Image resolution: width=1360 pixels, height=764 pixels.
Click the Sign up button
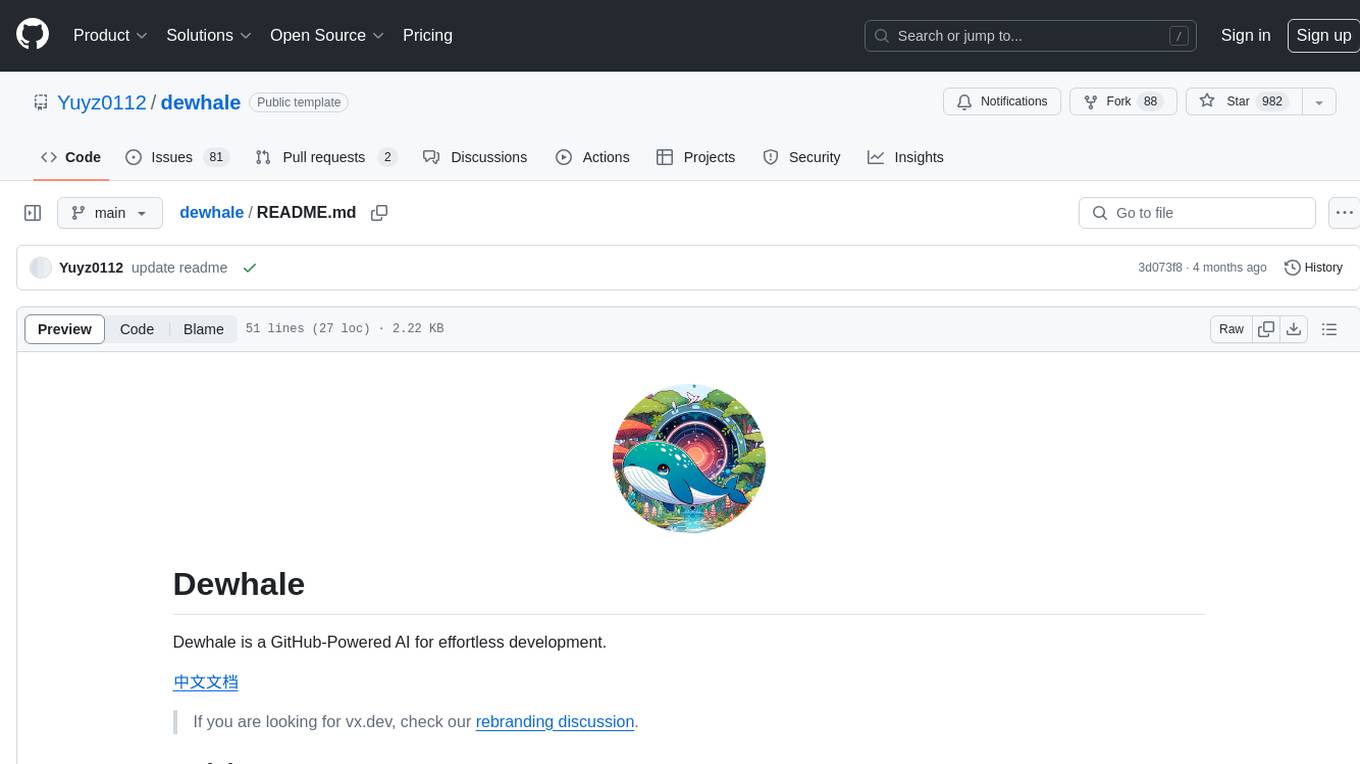pos(1323,35)
